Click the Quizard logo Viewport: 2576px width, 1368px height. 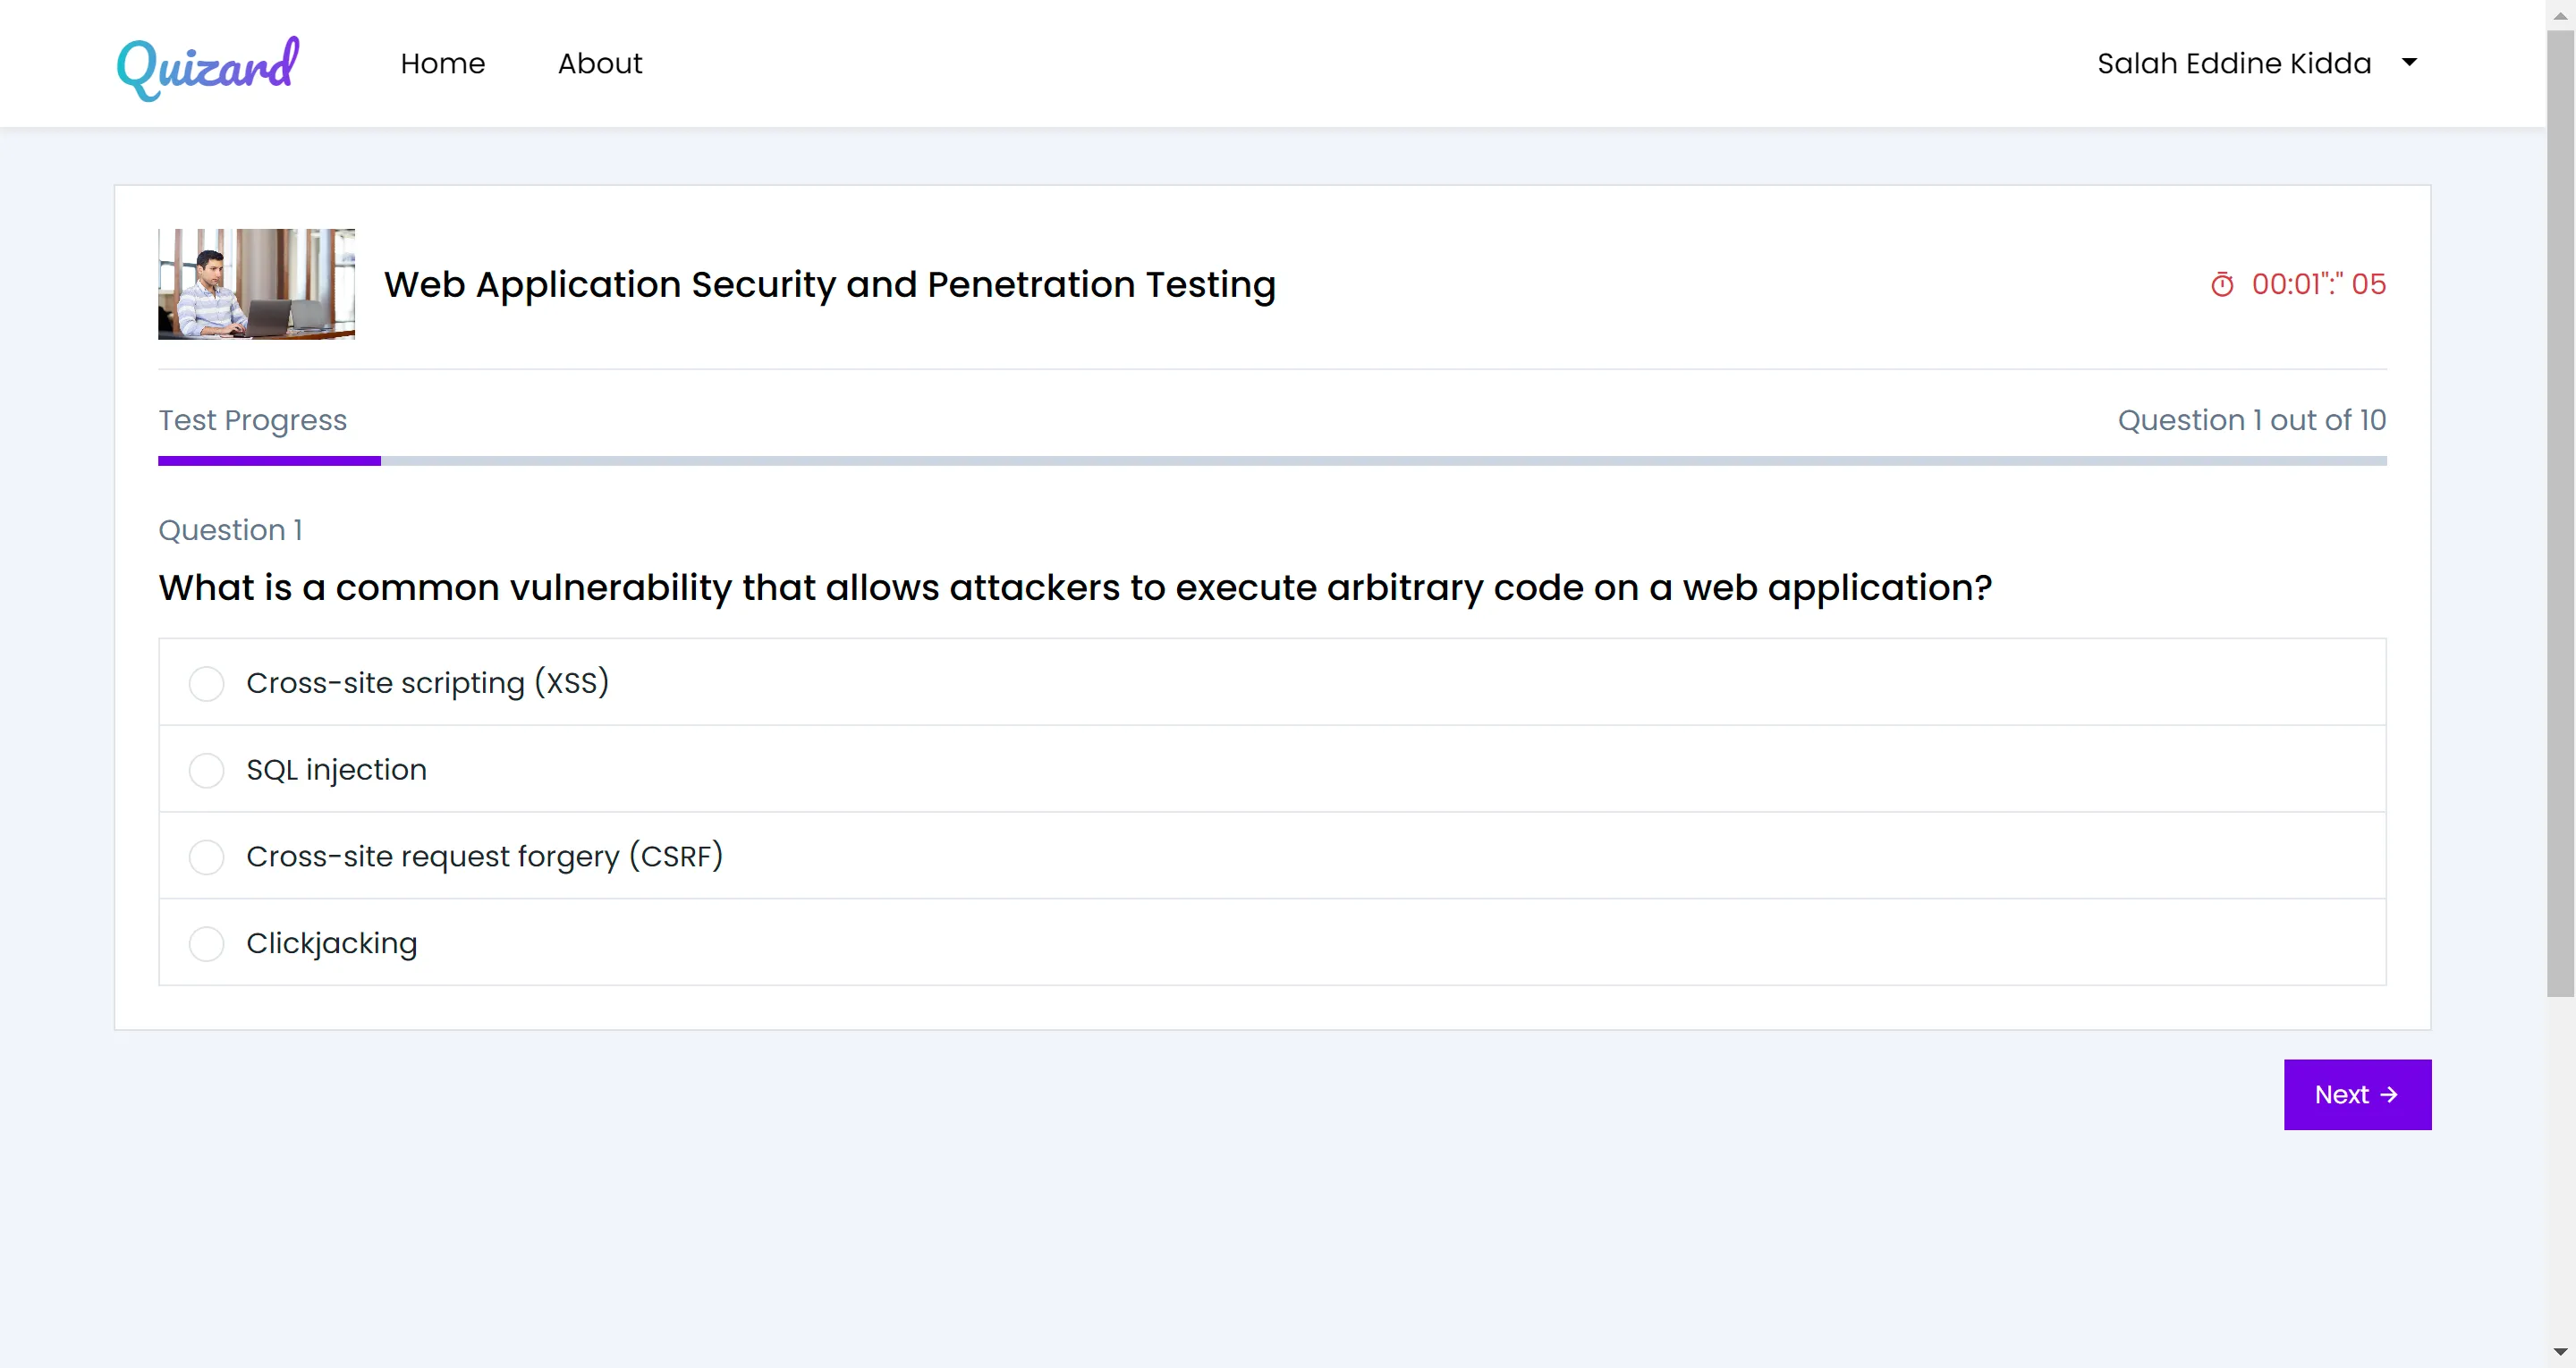click(x=208, y=67)
